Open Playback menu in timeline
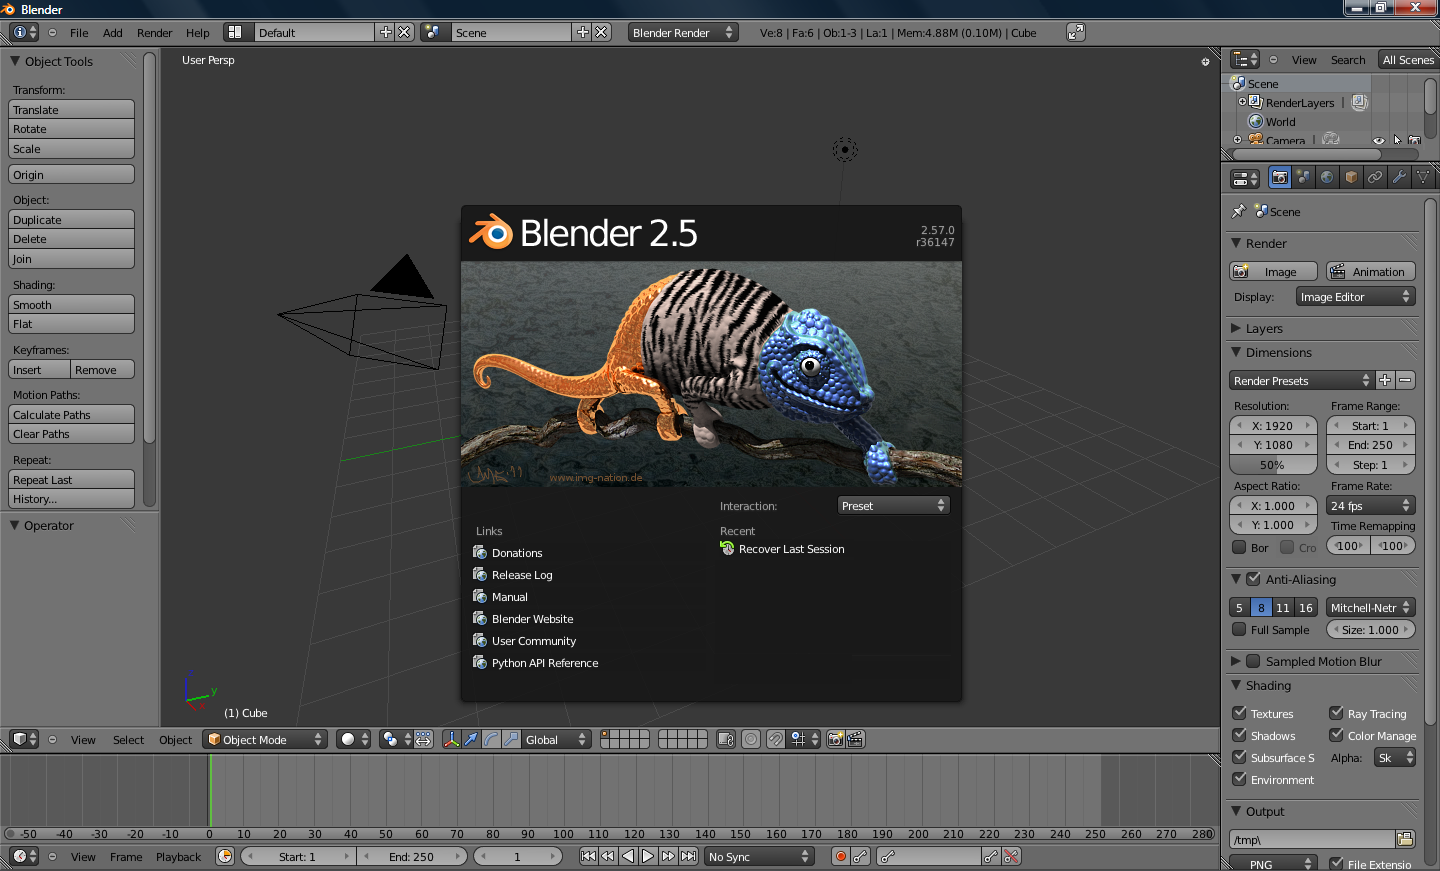The image size is (1440, 871). tap(178, 857)
